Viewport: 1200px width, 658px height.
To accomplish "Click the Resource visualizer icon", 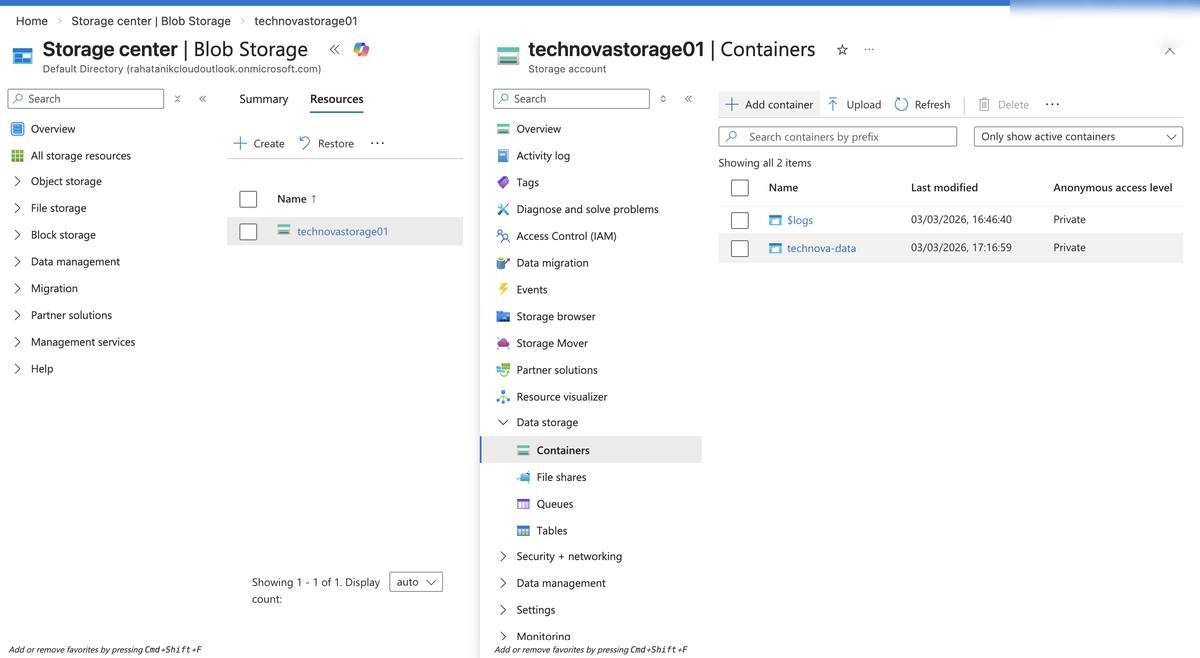I will [503, 396].
